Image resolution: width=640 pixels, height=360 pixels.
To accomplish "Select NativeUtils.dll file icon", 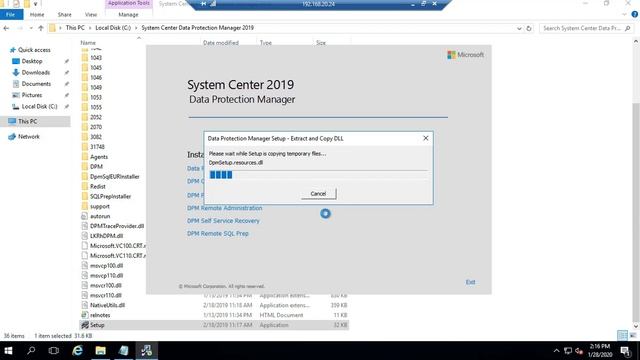I will pos(84,305).
